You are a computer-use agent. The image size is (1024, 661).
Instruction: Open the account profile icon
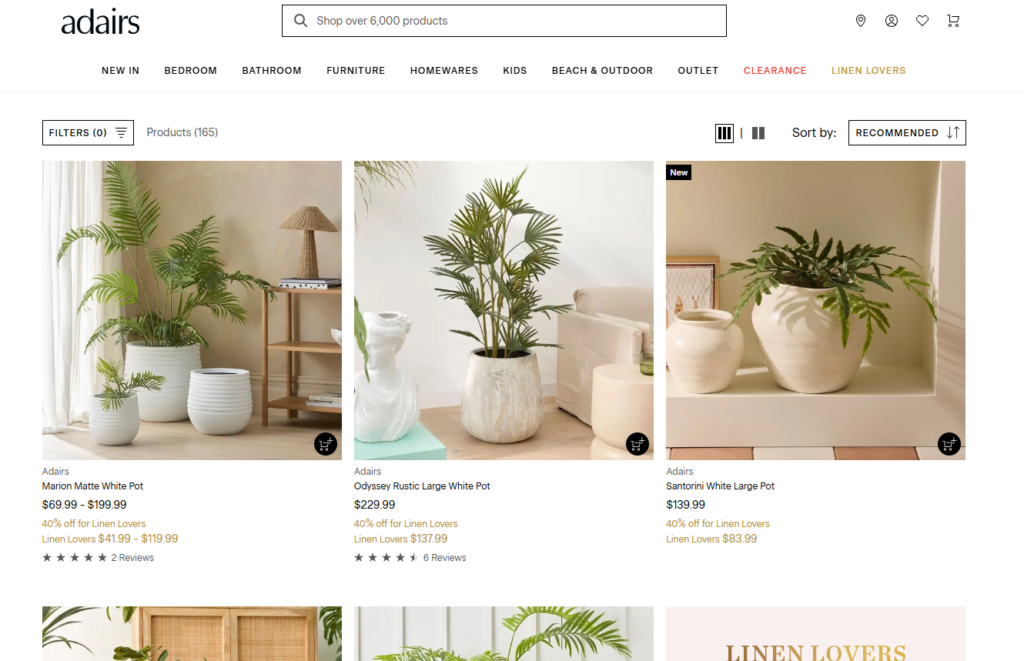coord(891,21)
